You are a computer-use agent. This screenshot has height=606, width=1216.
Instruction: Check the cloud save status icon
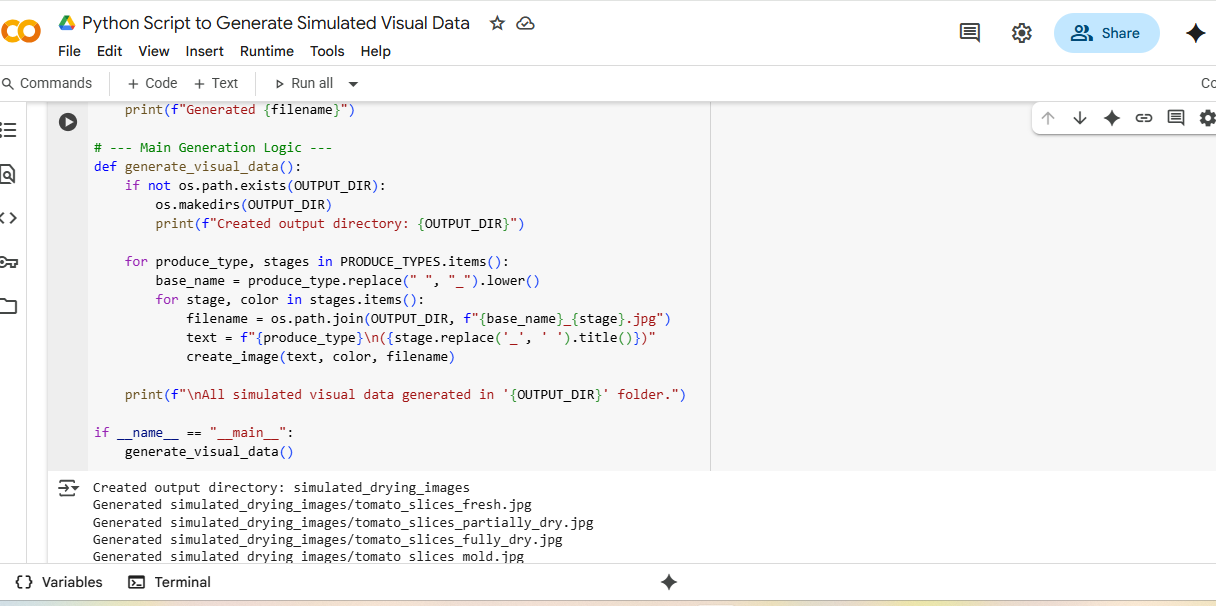(525, 23)
